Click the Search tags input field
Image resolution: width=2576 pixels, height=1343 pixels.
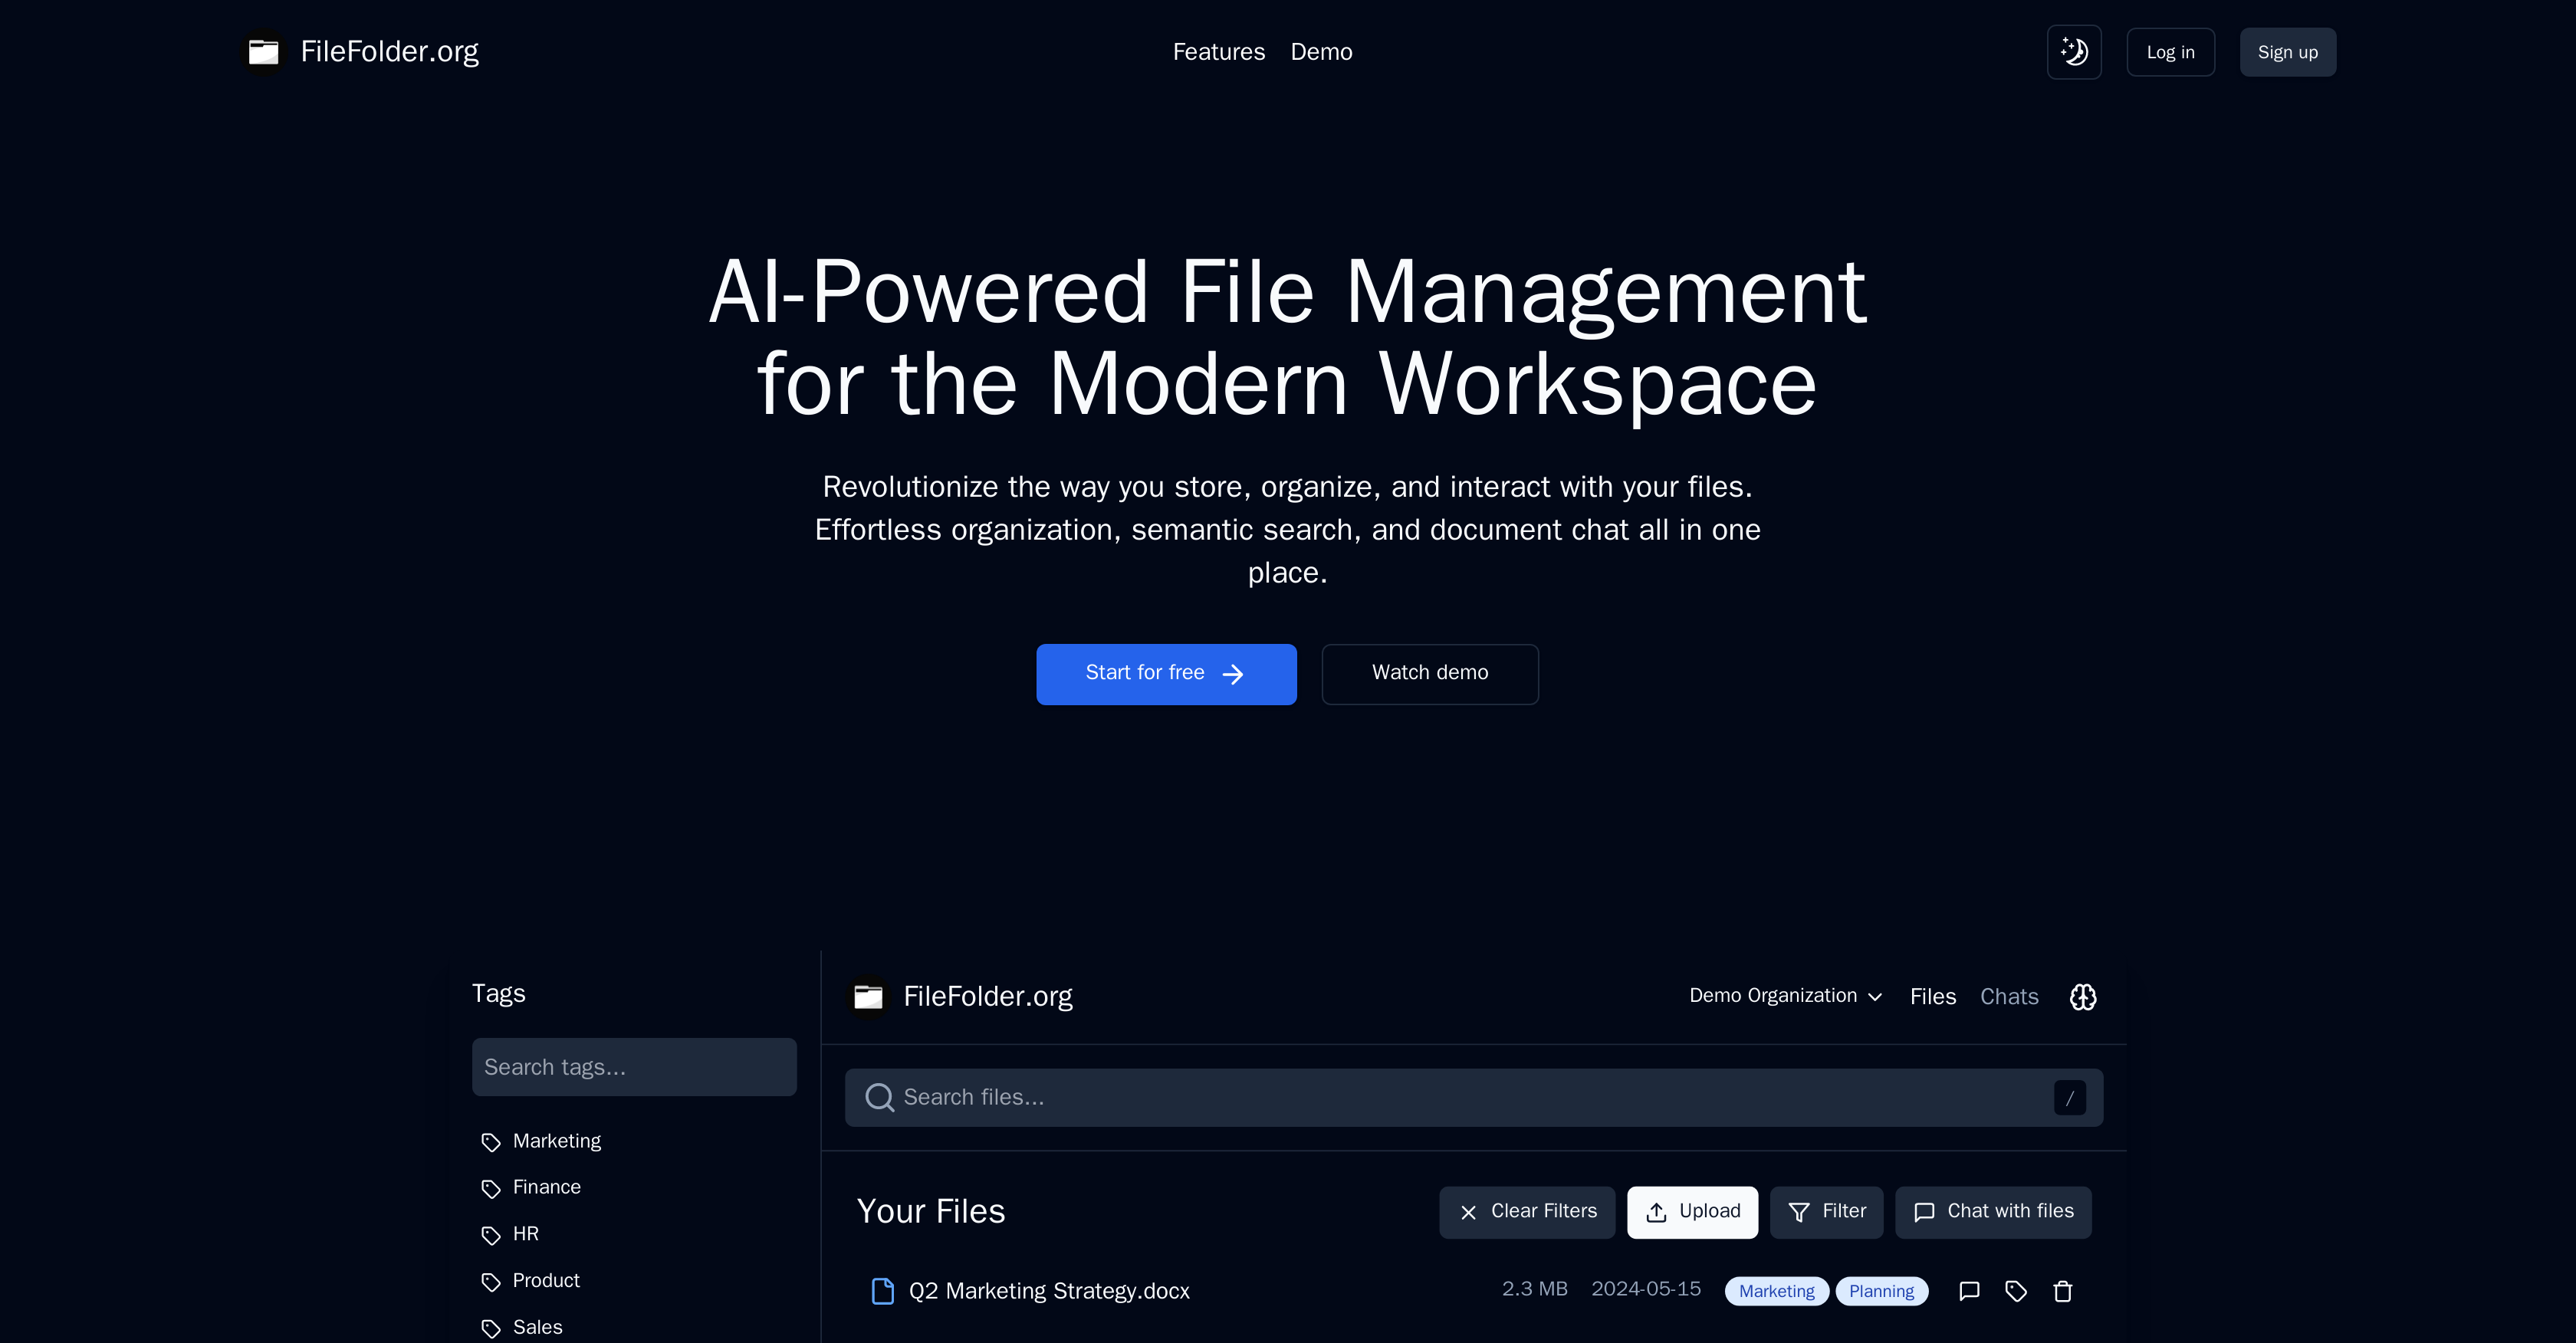[634, 1067]
